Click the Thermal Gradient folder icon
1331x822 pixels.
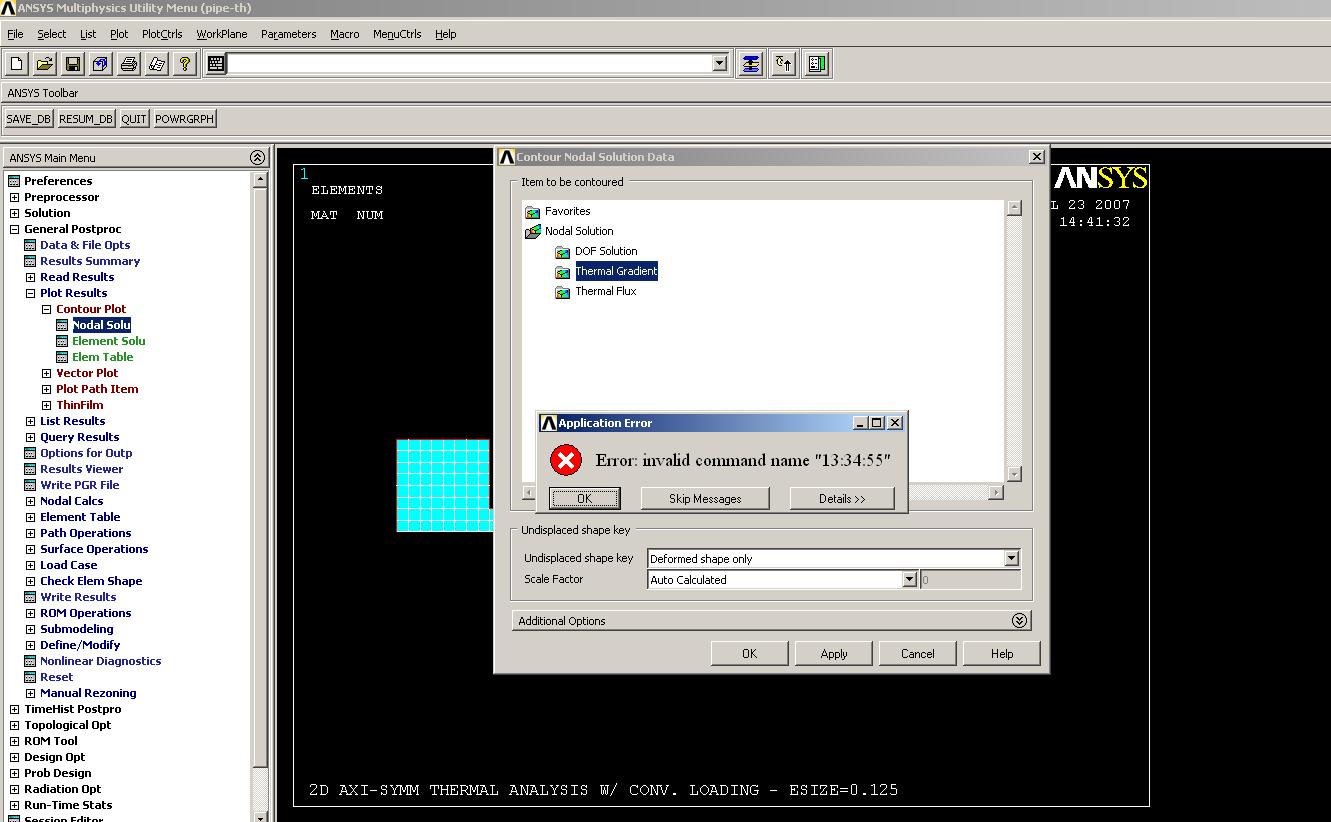[562, 272]
